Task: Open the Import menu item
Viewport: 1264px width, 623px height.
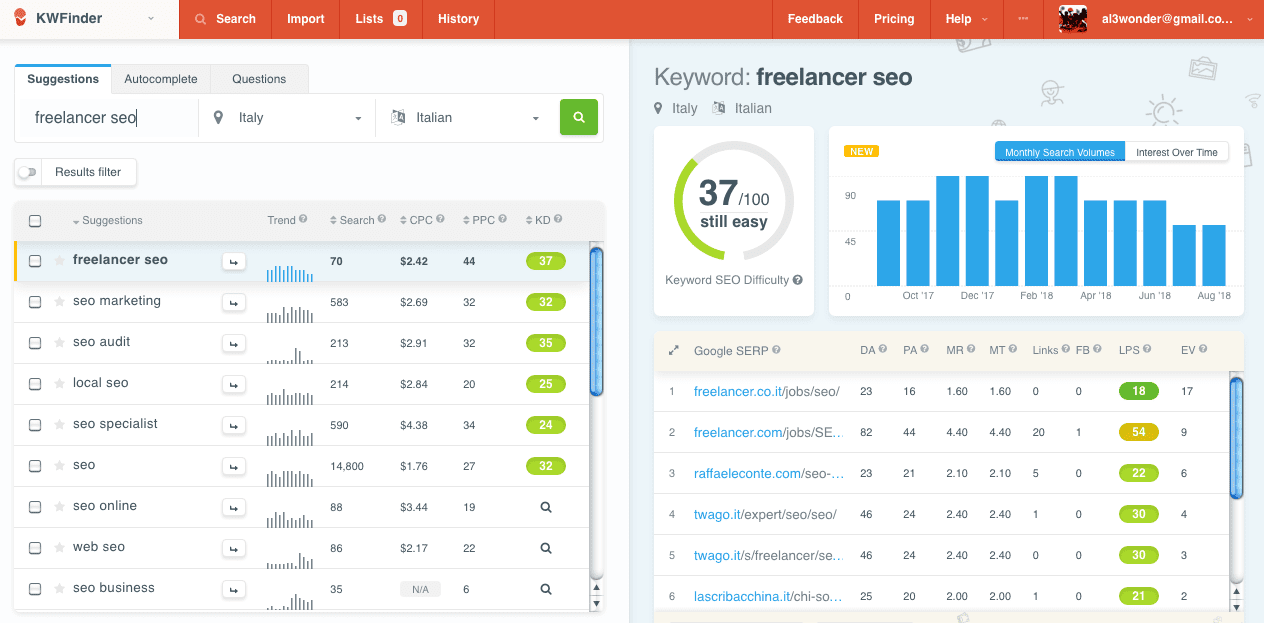Action: click(x=306, y=19)
